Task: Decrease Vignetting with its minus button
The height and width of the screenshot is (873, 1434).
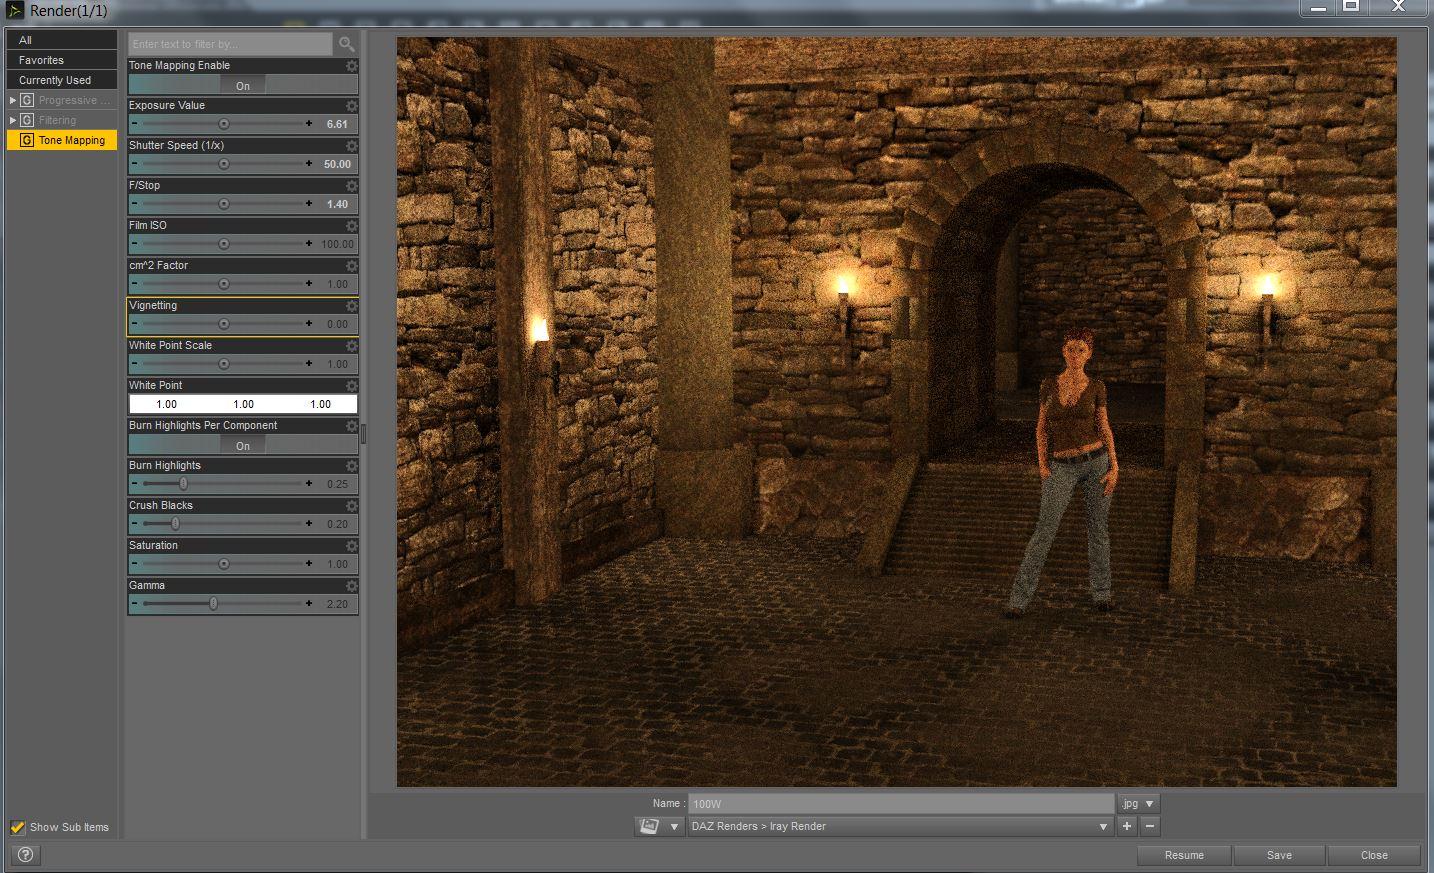Action: coord(135,324)
